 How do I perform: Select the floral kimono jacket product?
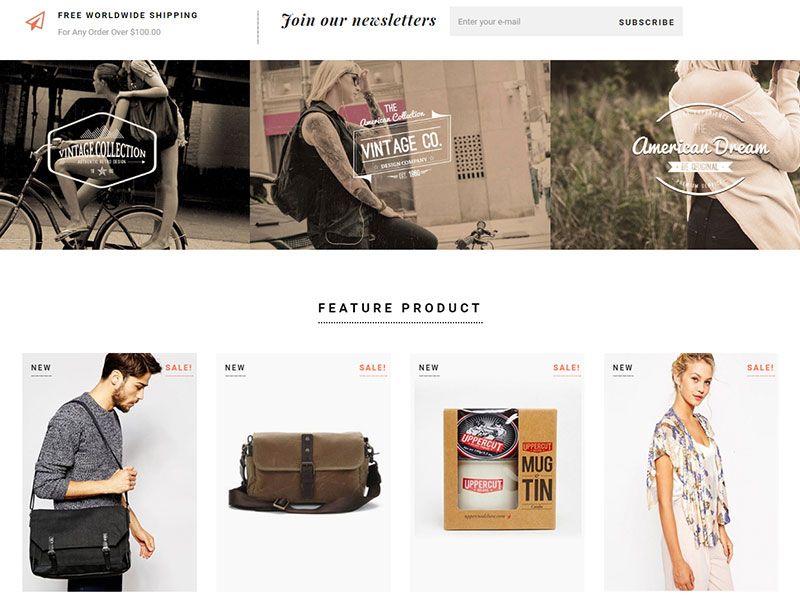point(691,472)
